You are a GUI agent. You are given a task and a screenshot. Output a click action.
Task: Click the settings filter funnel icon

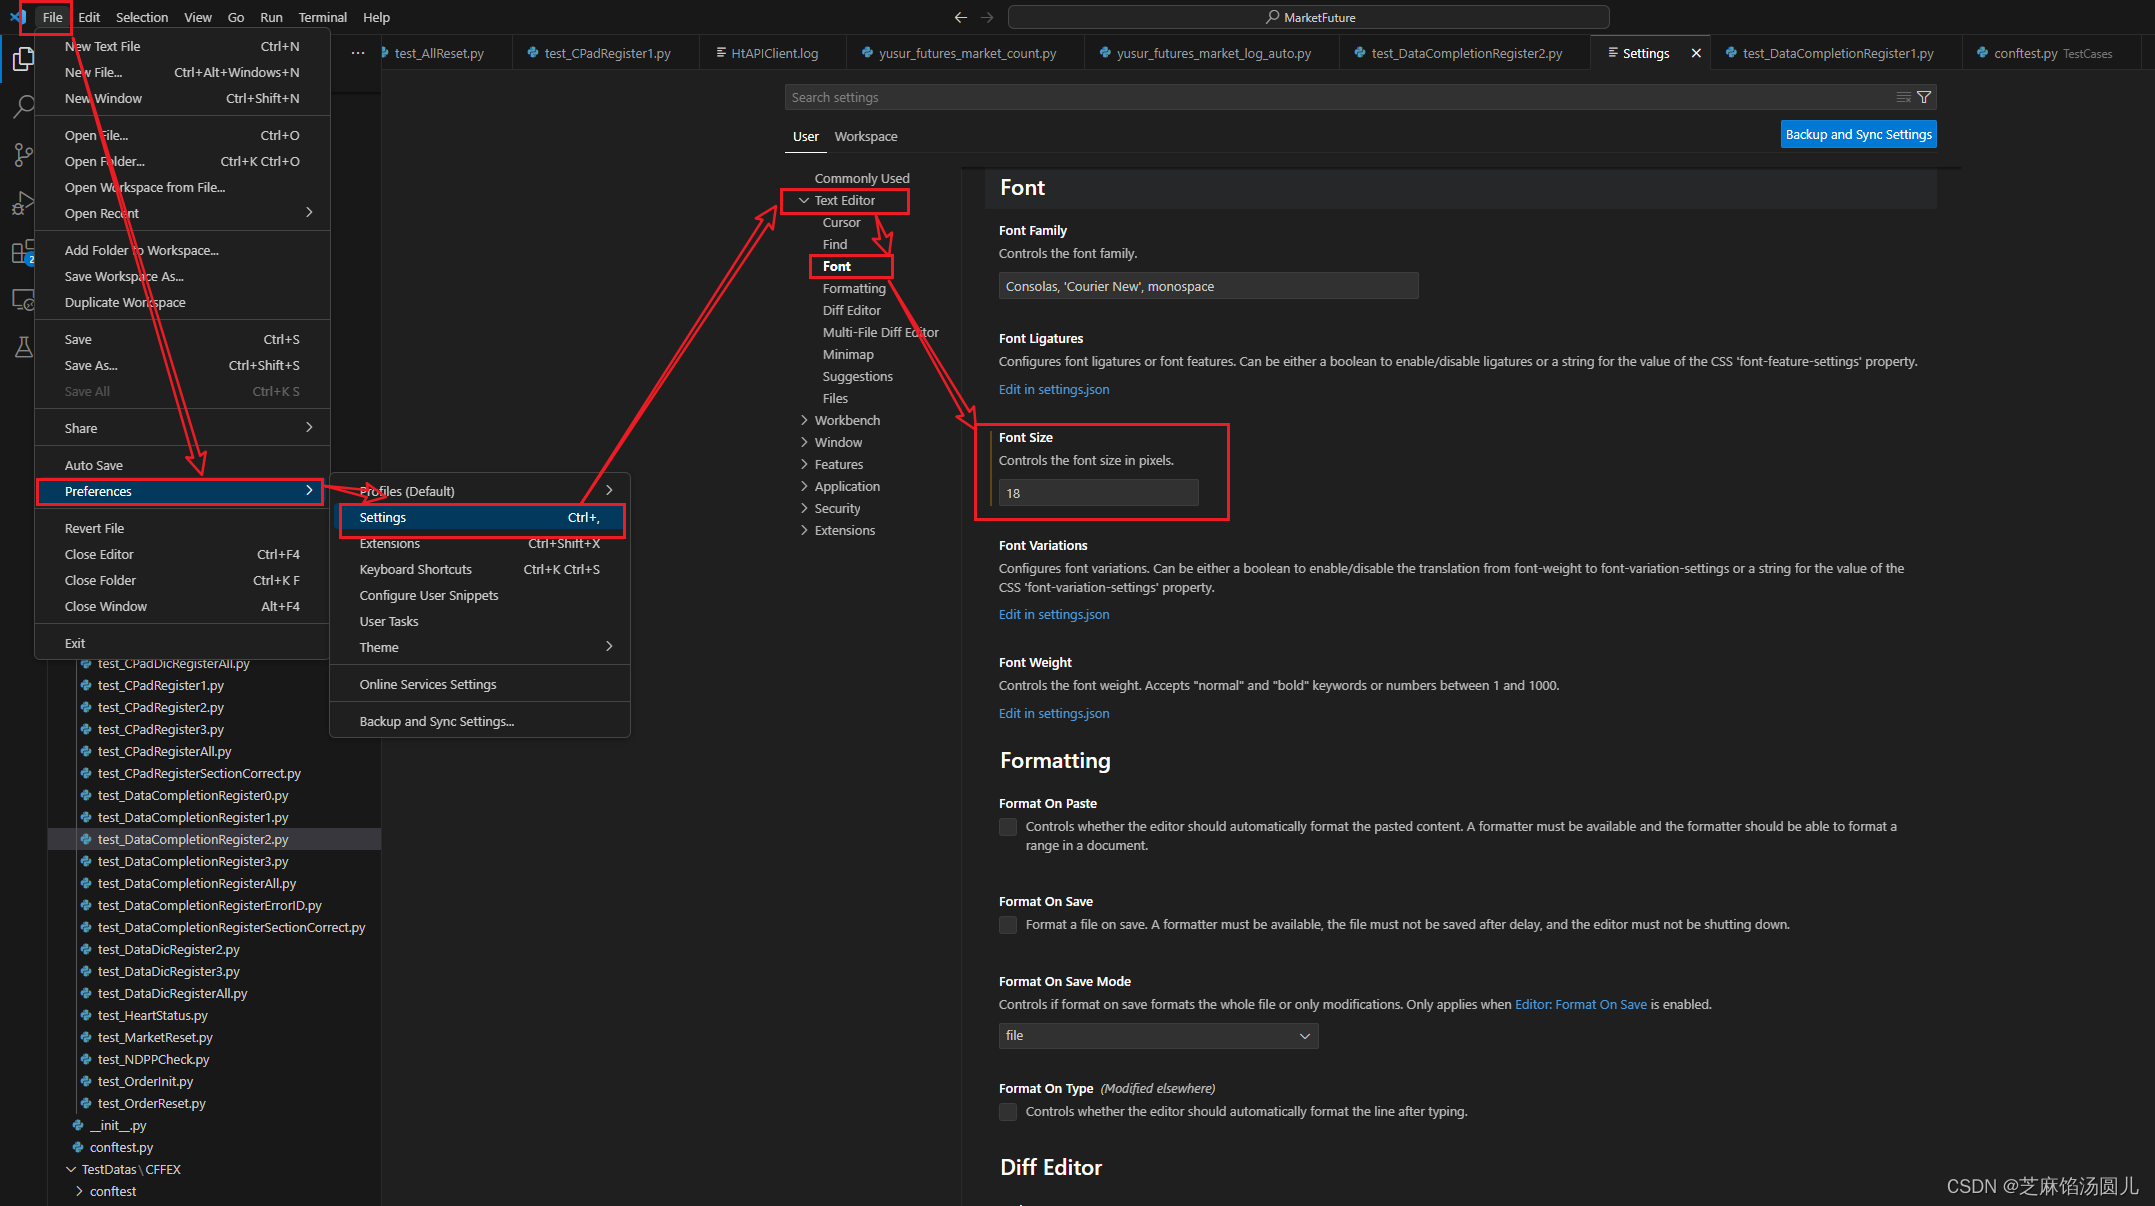[x=1924, y=97]
